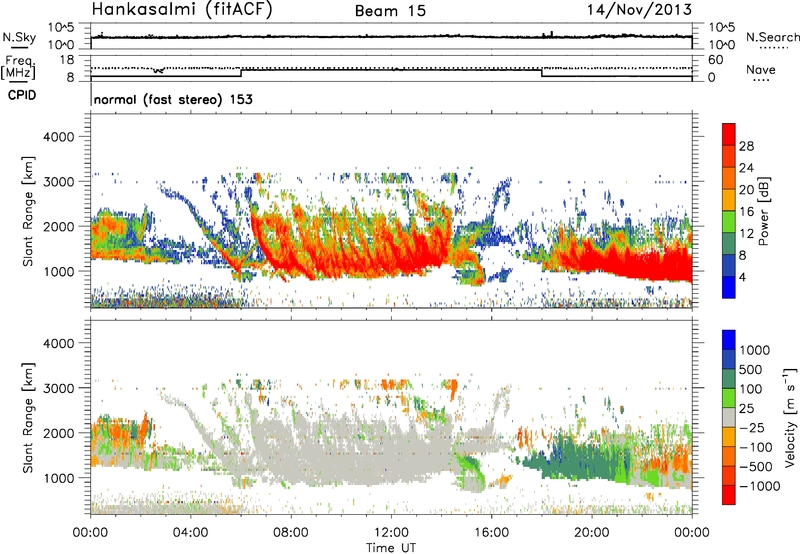Click the '4000' tick in power panel
Screen dimensions: 800x554
click(x=58, y=137)
